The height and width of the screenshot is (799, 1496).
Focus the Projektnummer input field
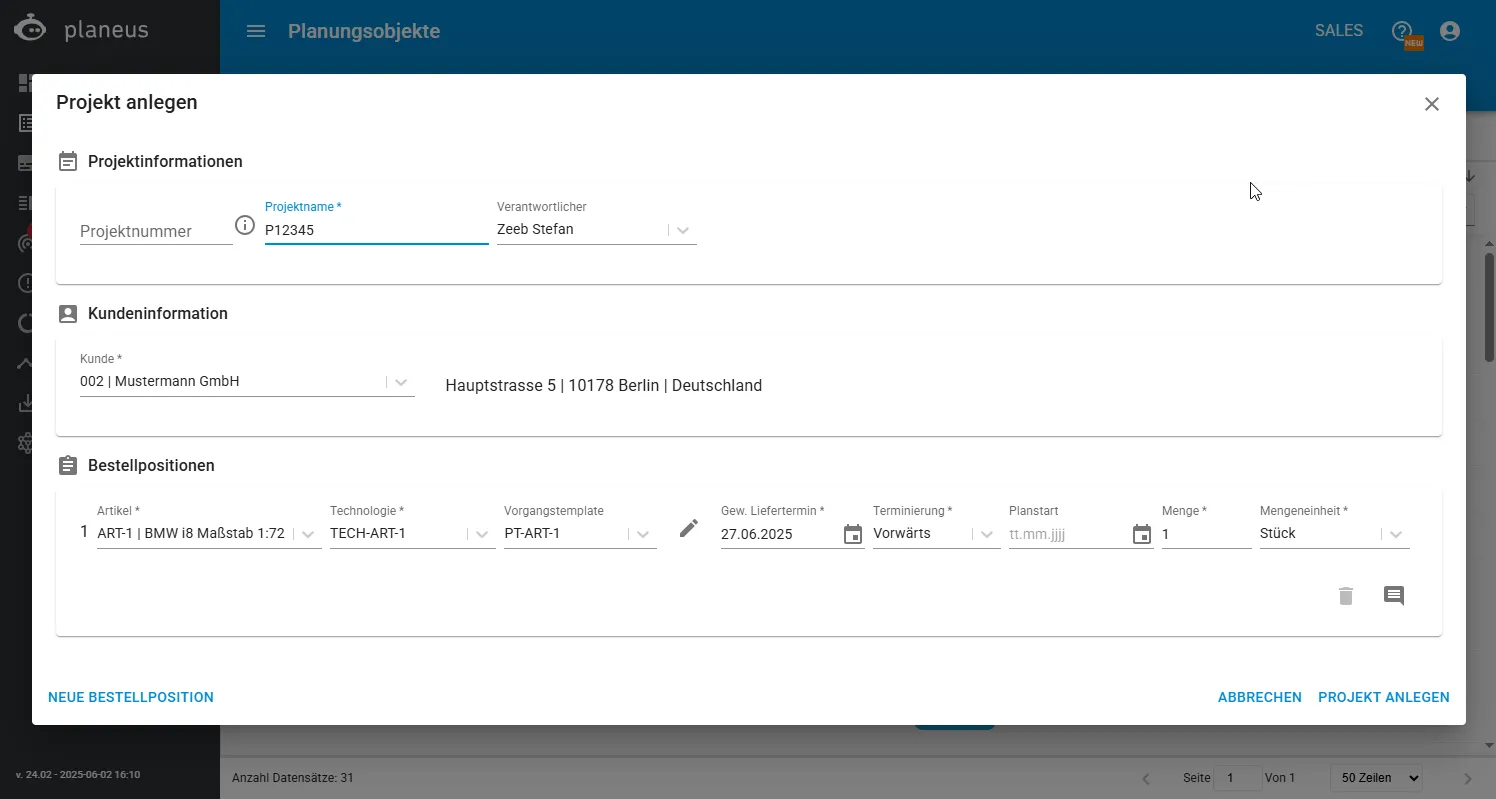[156, 231]
